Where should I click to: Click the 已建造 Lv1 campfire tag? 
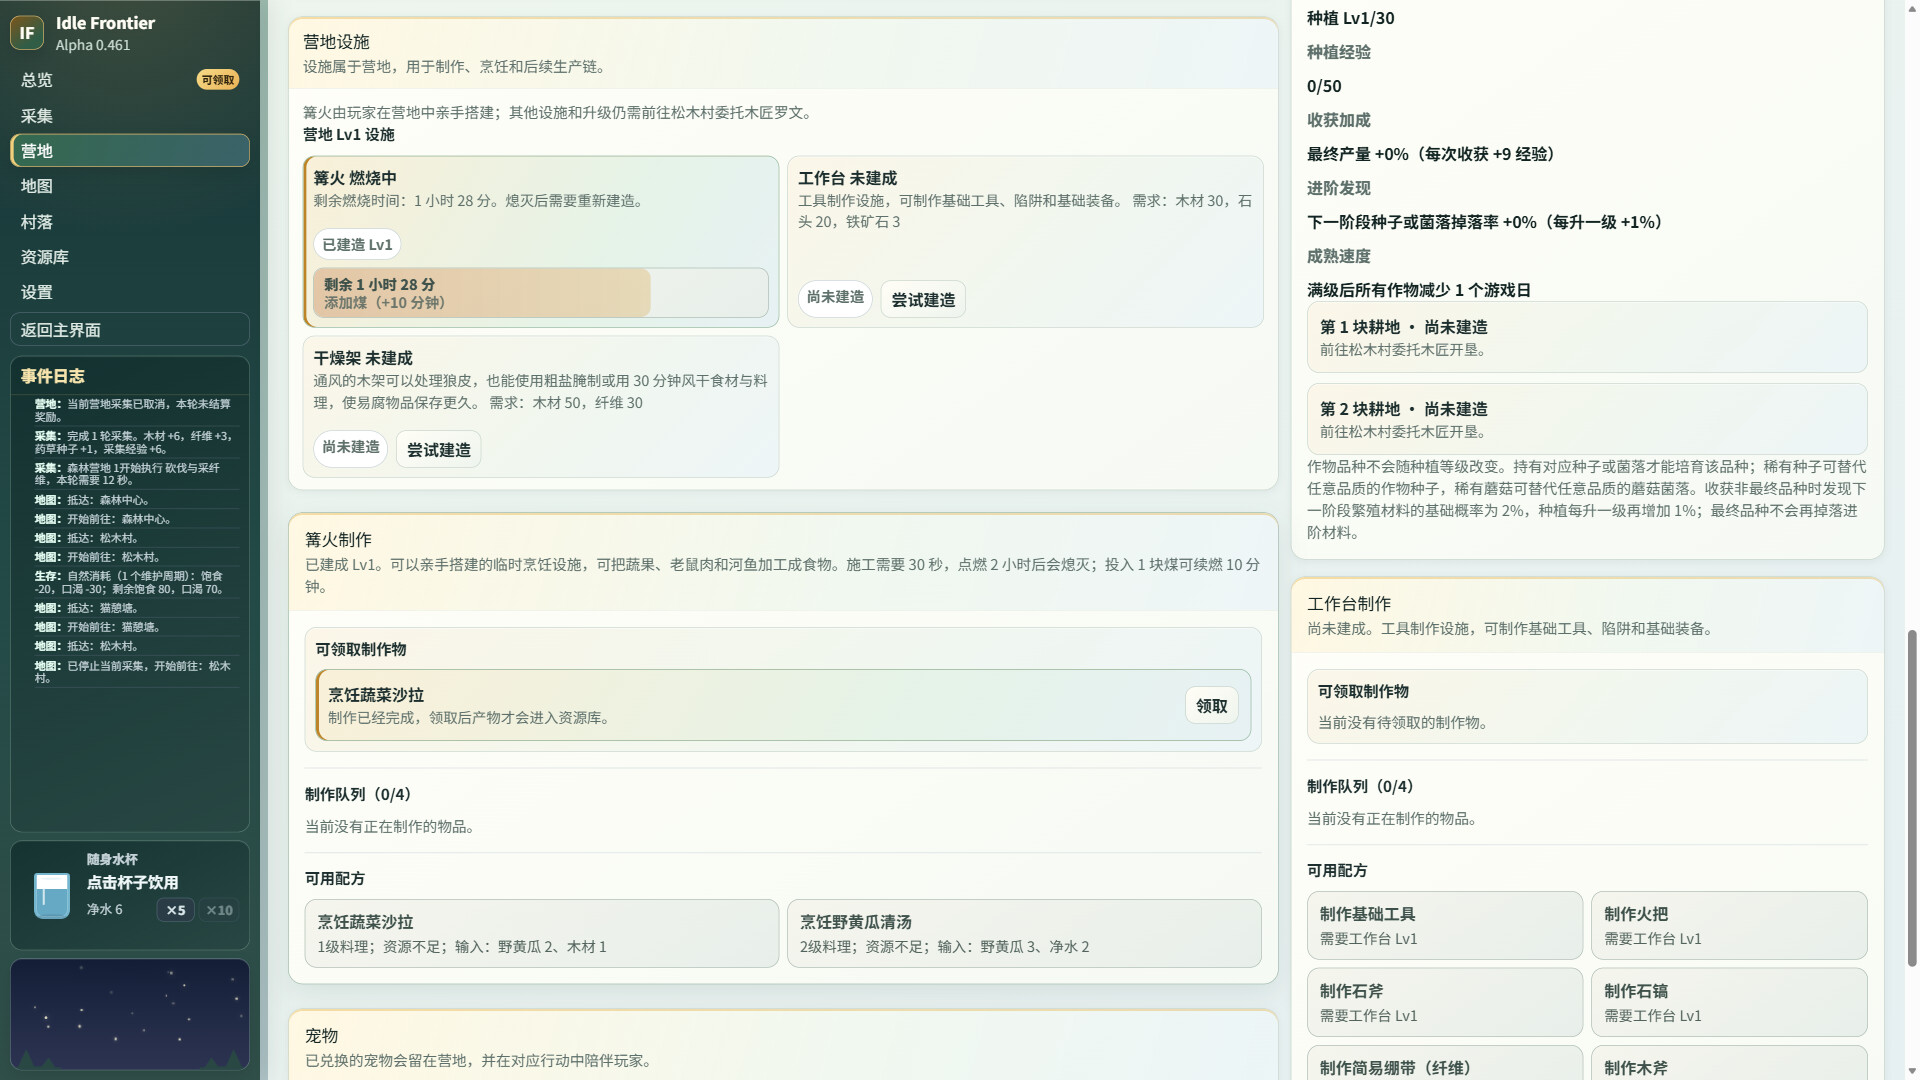point(357,245)
